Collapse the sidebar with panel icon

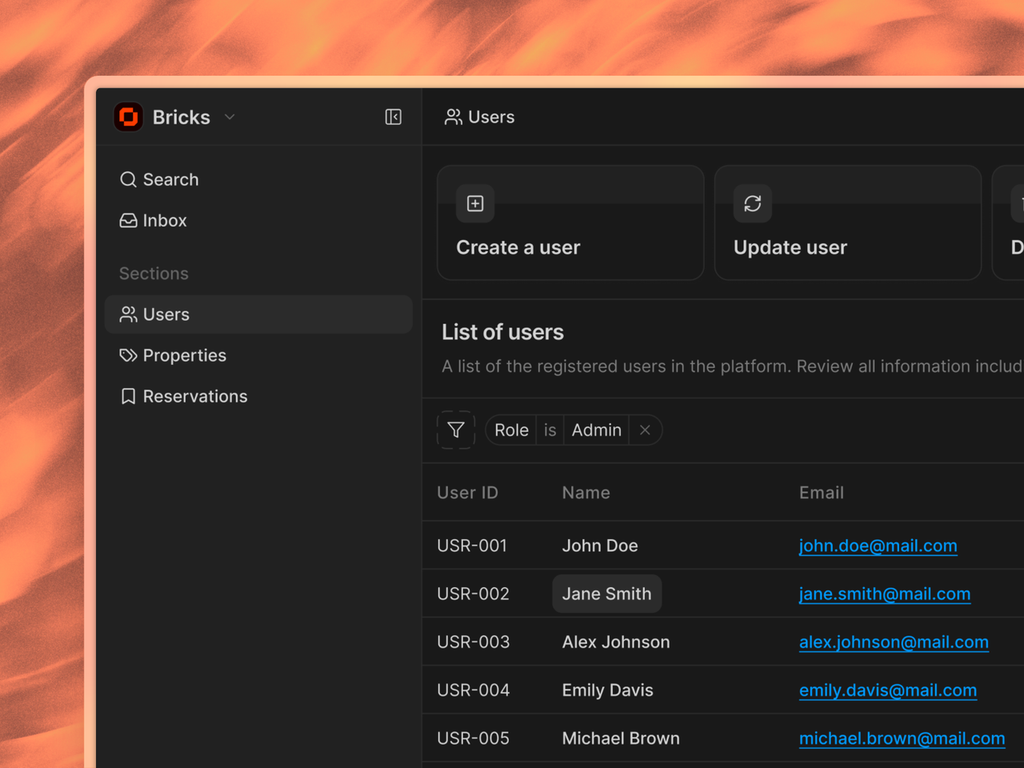[x=393, y=117]
